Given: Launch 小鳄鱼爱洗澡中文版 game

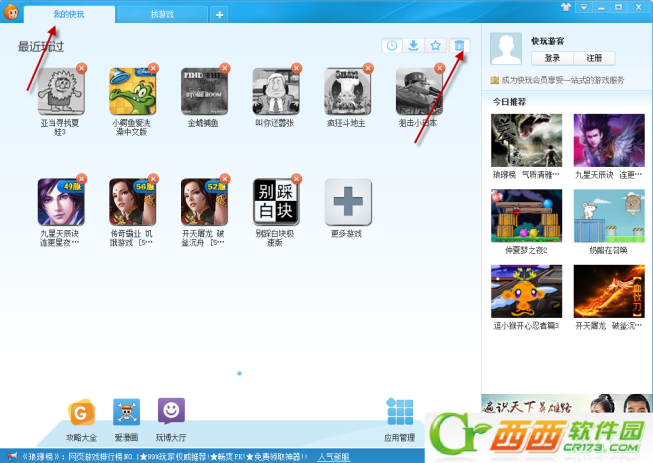Looking at the screenshot, I should point(133,92).
